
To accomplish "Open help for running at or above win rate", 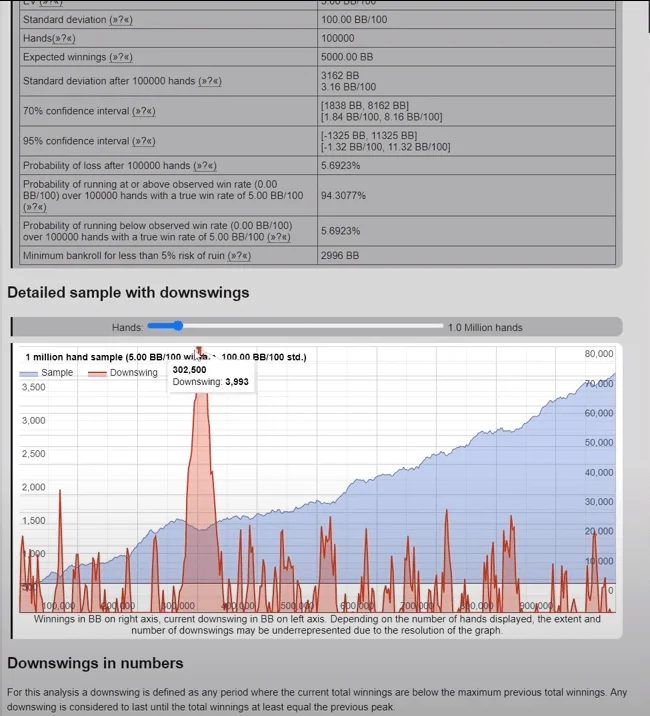I will [x=34, y=208].
